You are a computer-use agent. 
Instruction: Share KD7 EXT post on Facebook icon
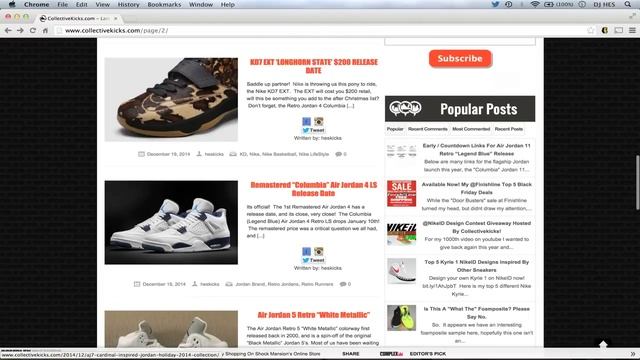pos(307,121)
